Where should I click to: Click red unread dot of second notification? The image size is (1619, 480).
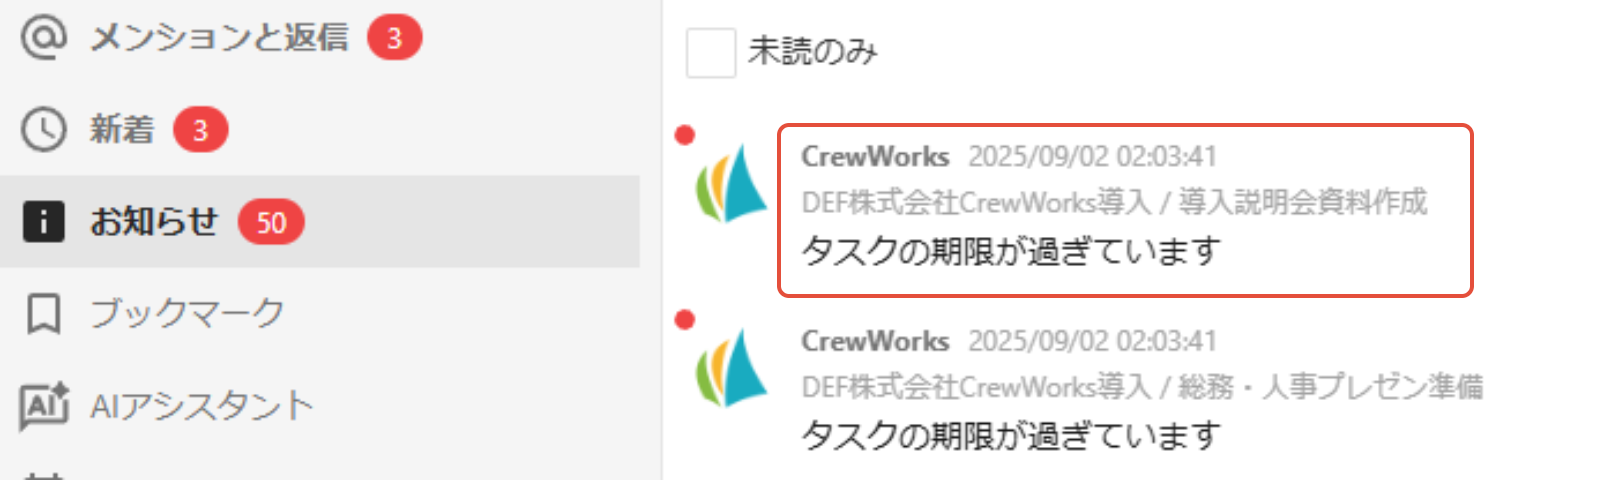click(685, 320)
